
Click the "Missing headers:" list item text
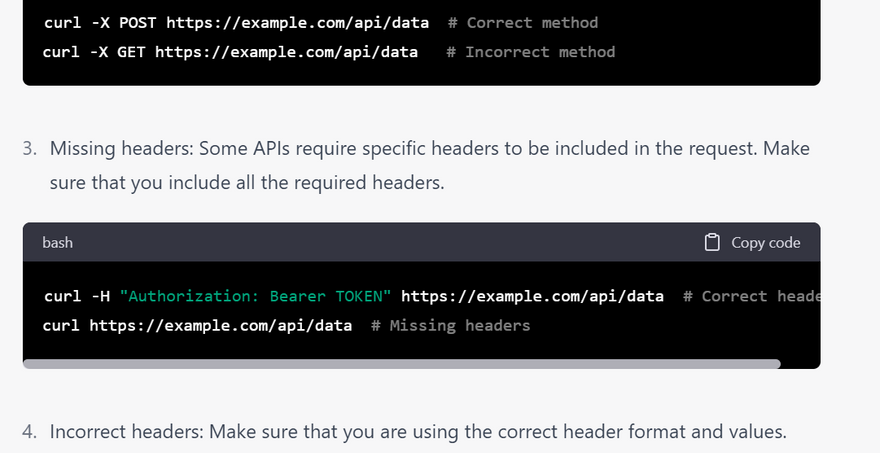click(121, 148)
